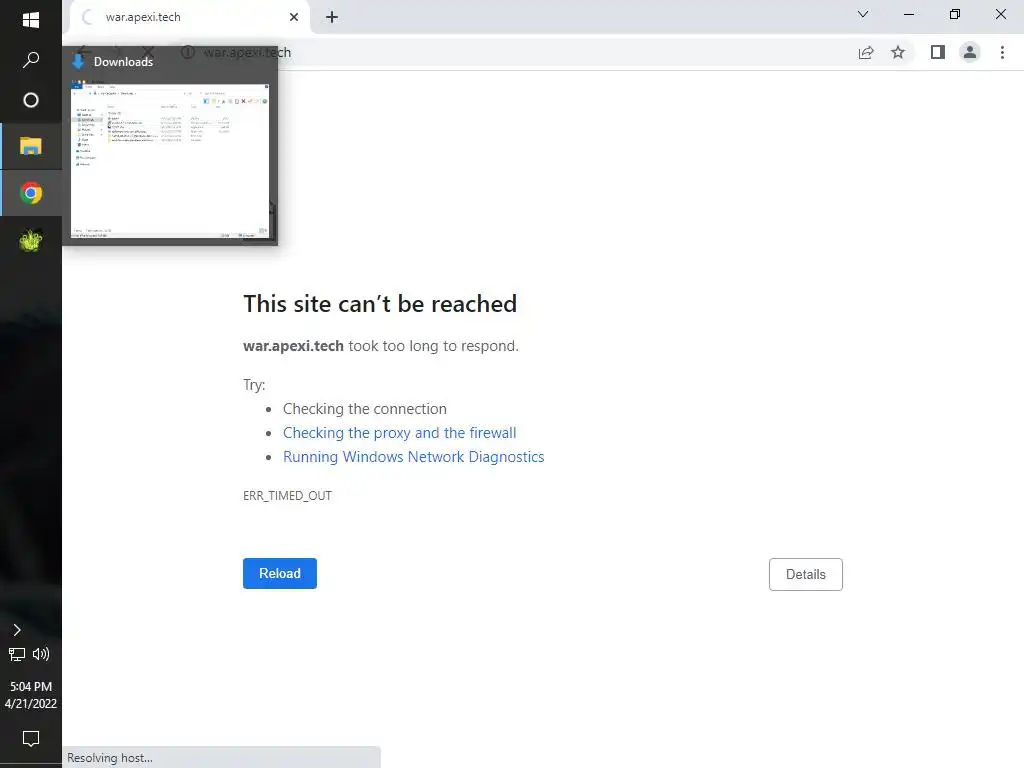Screen dimensions: 1024x768
Task: Bookmark this tab with the star icon
Action: [898, 52]
